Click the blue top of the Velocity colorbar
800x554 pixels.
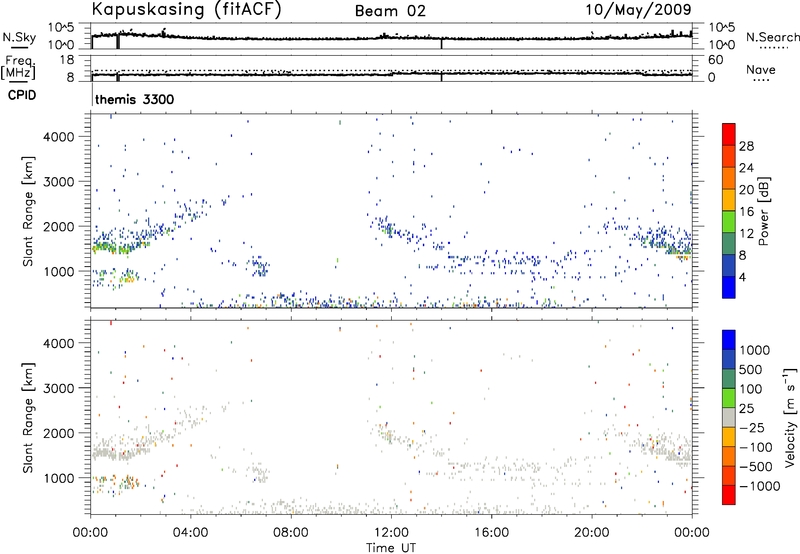729,340
